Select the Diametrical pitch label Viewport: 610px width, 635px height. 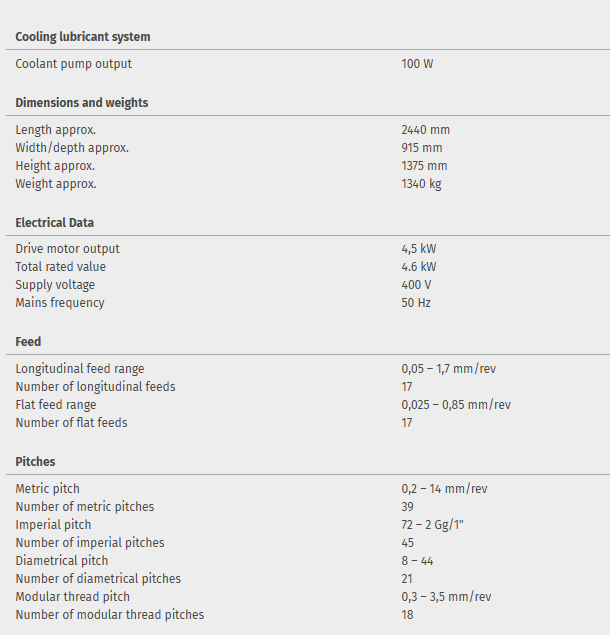tap(62, 561)
